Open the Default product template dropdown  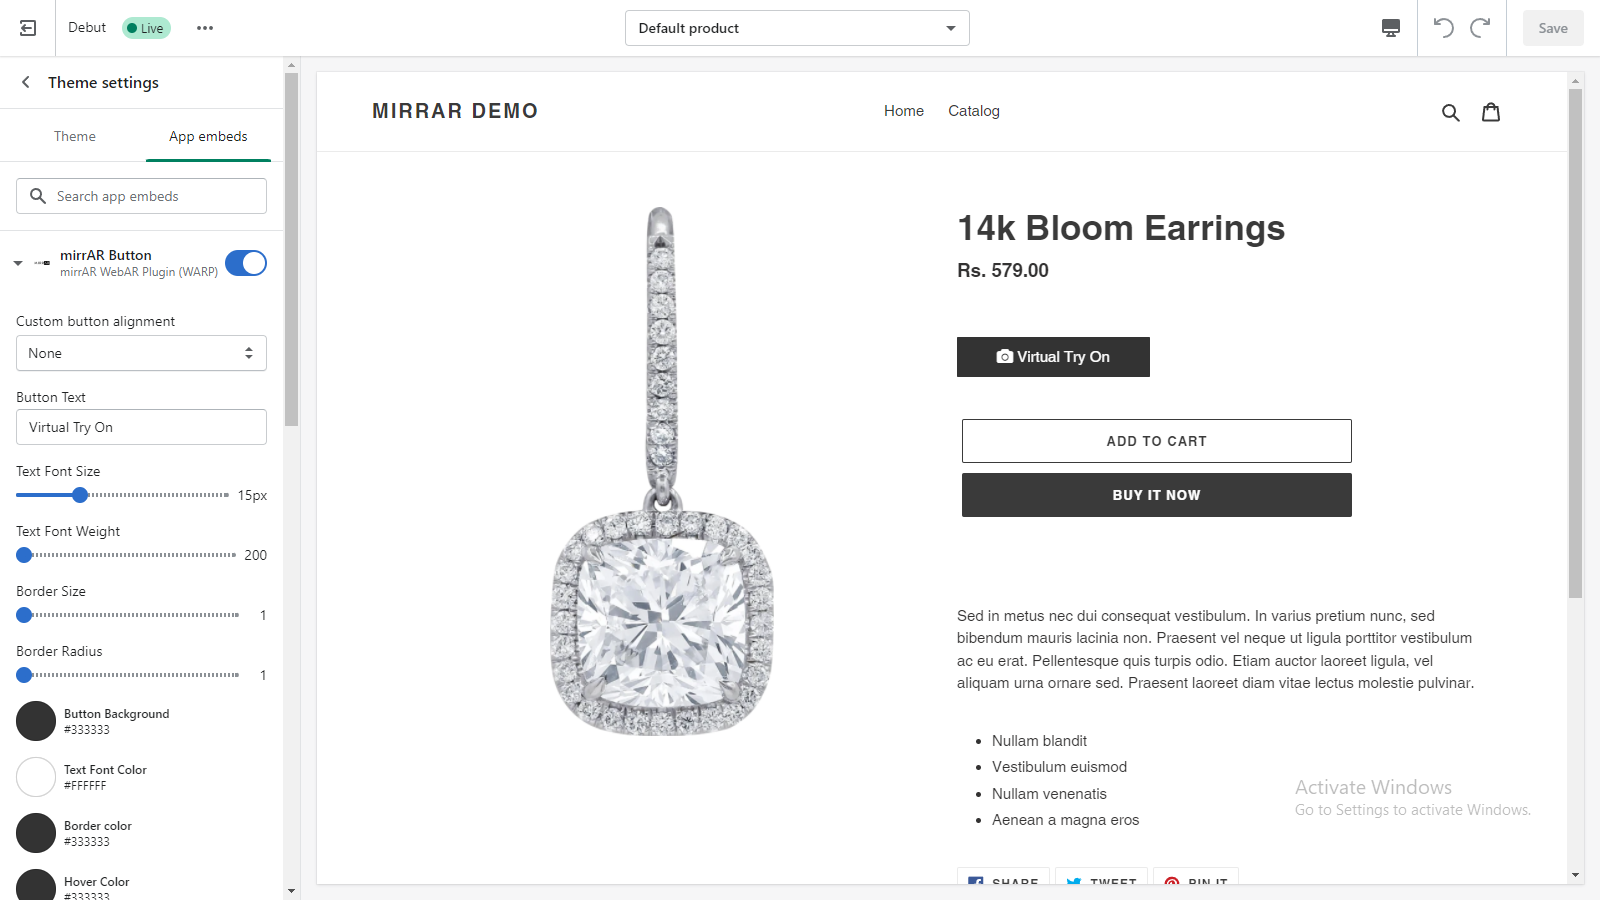[x=797, y=28]
